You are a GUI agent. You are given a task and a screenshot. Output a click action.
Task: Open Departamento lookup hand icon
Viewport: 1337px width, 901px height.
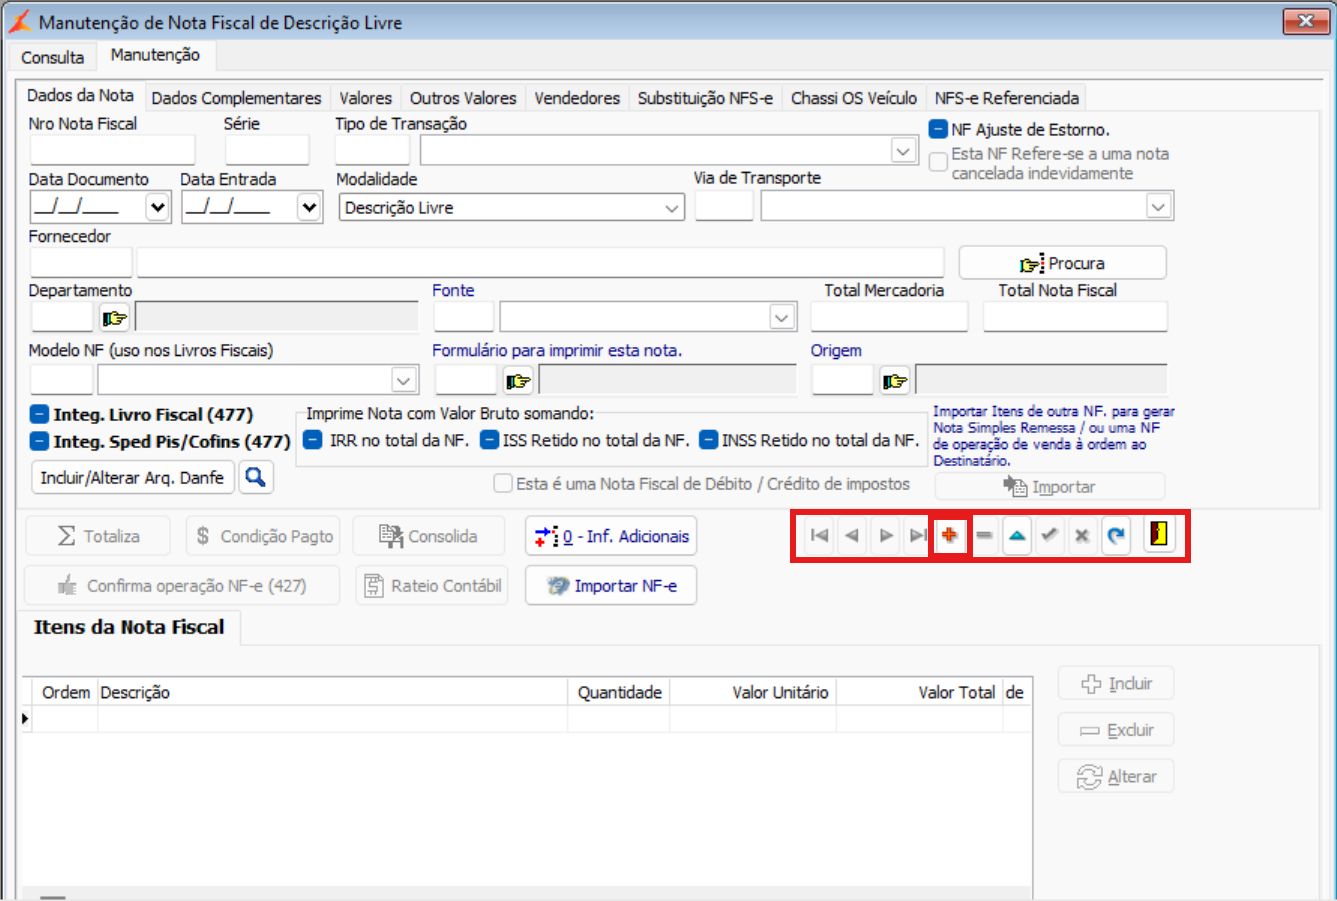(114, 318)
